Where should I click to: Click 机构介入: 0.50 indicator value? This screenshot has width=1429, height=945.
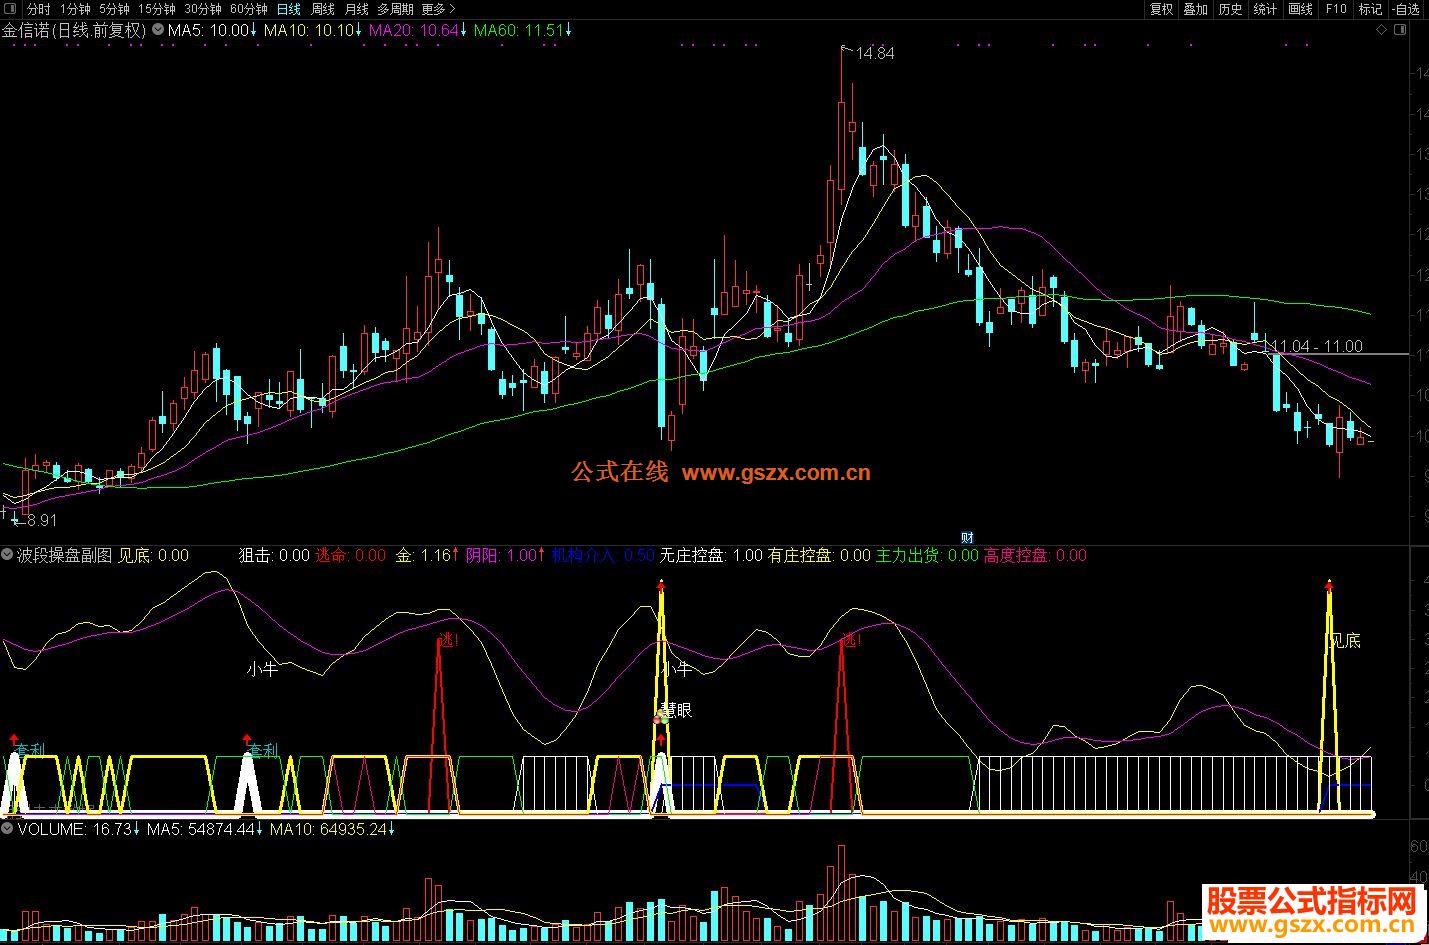tap(603, 555)
